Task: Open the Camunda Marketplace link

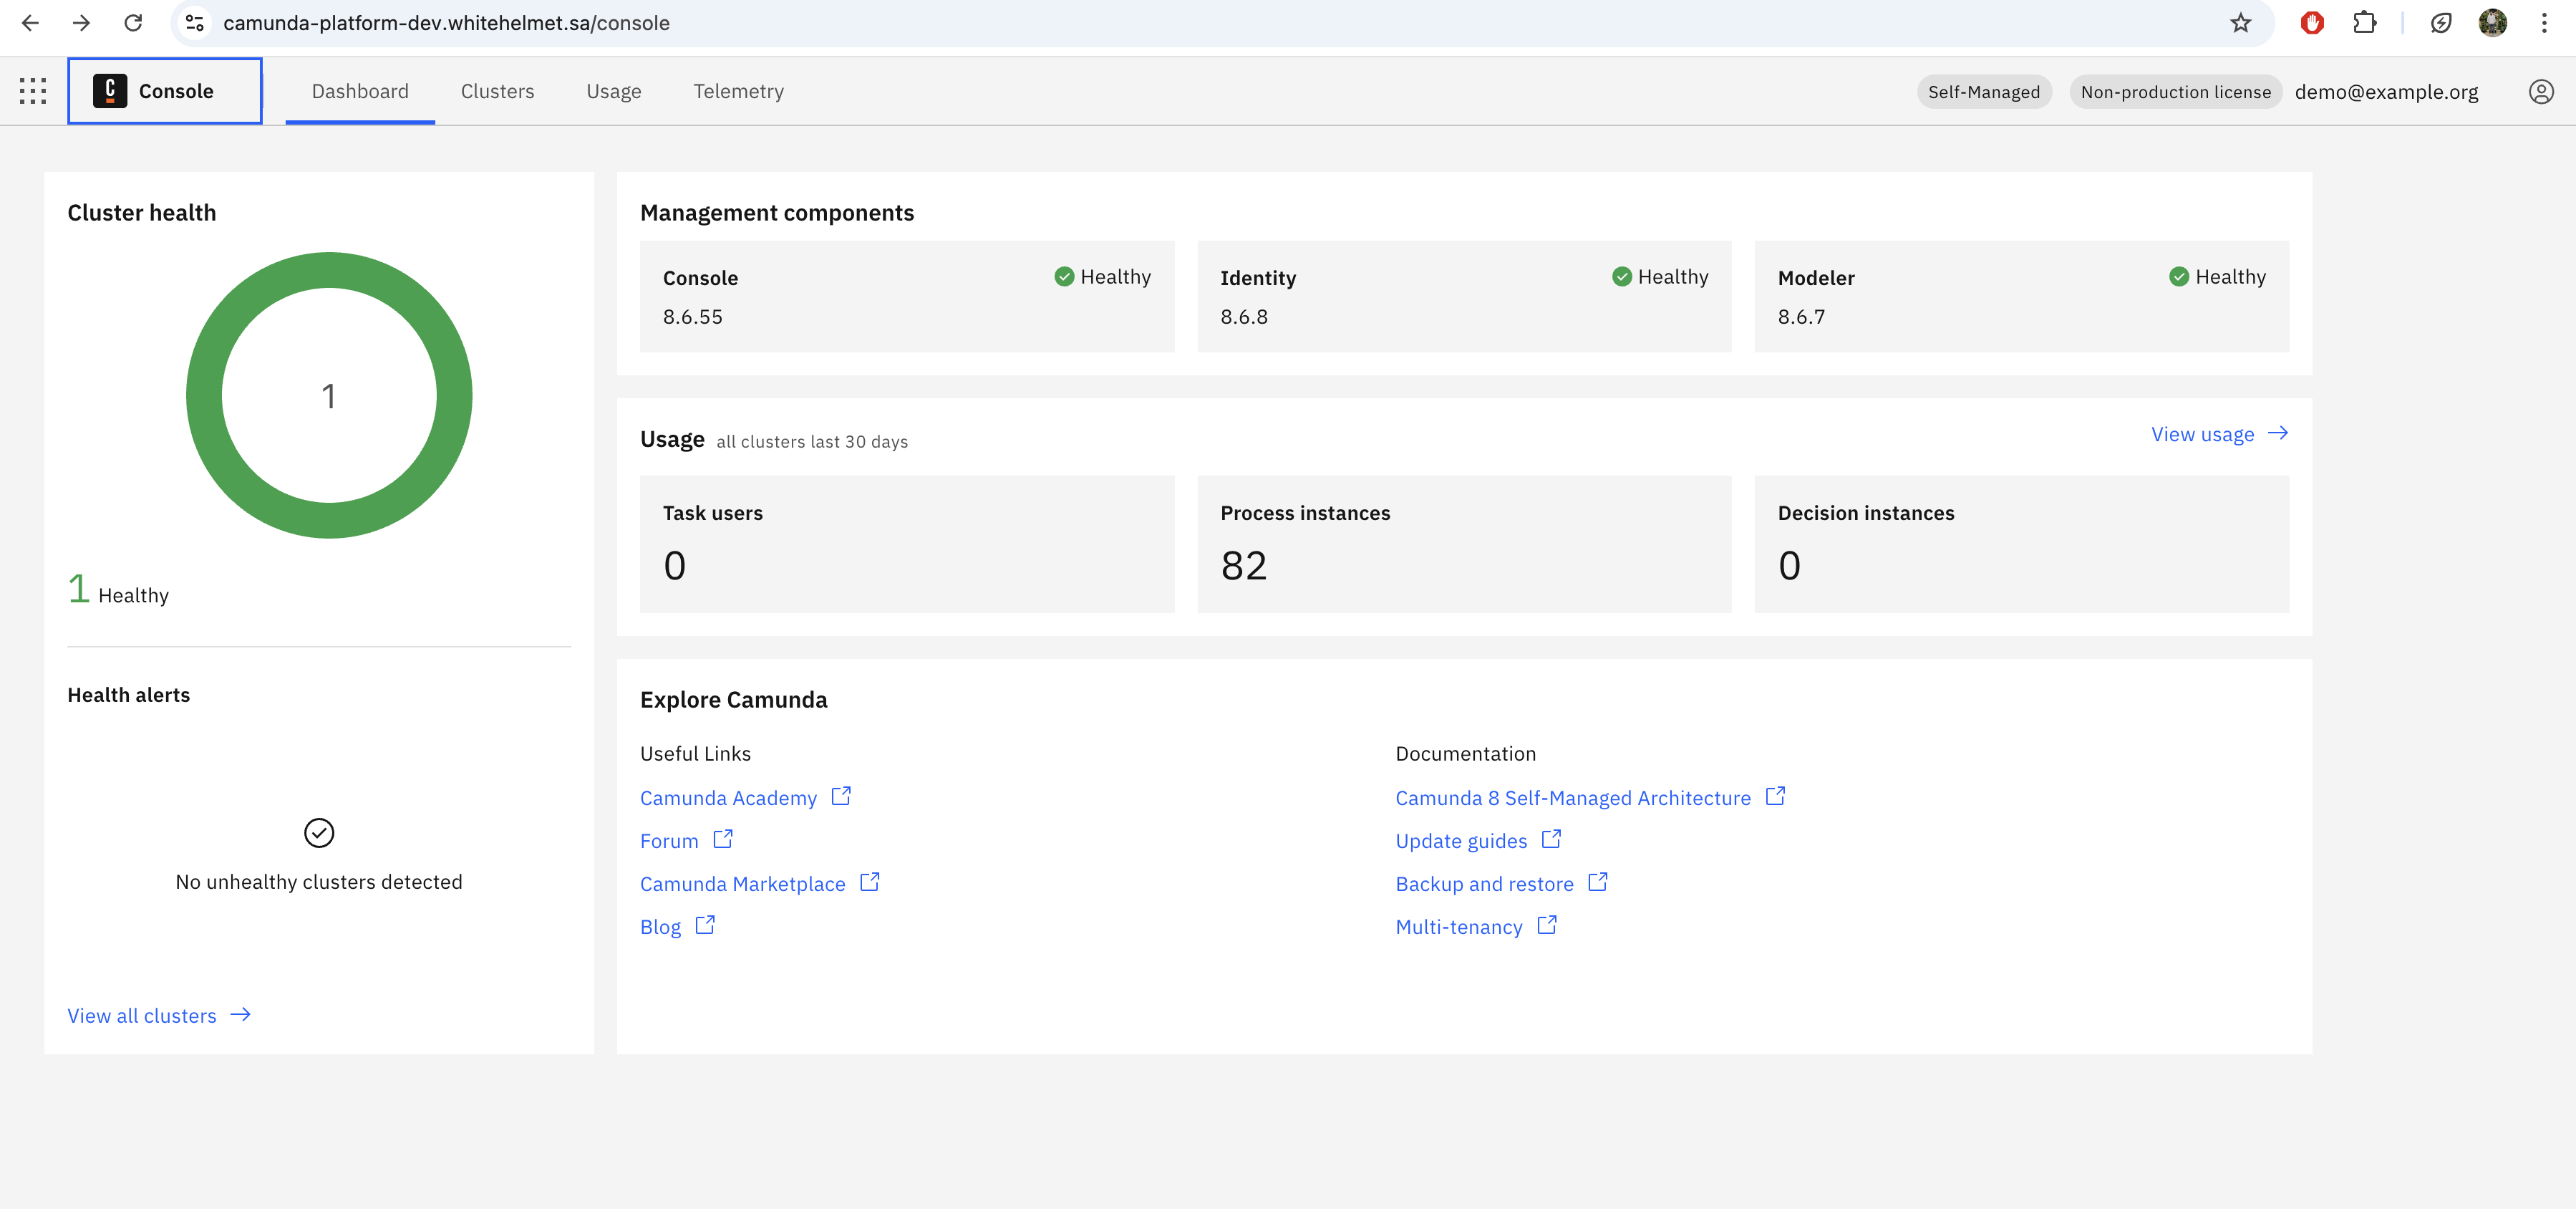Action: point(742,884)
